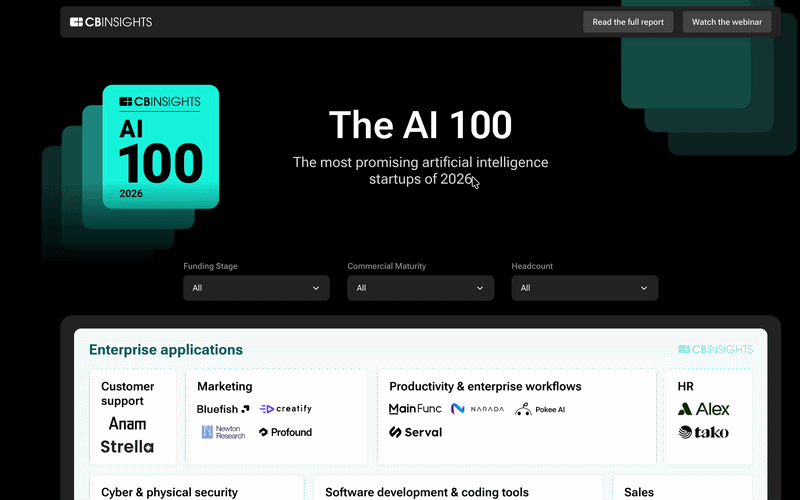Open the Funding Stage dropdown
This screenshot has height=500, width=800.
(x=256, y=288)
